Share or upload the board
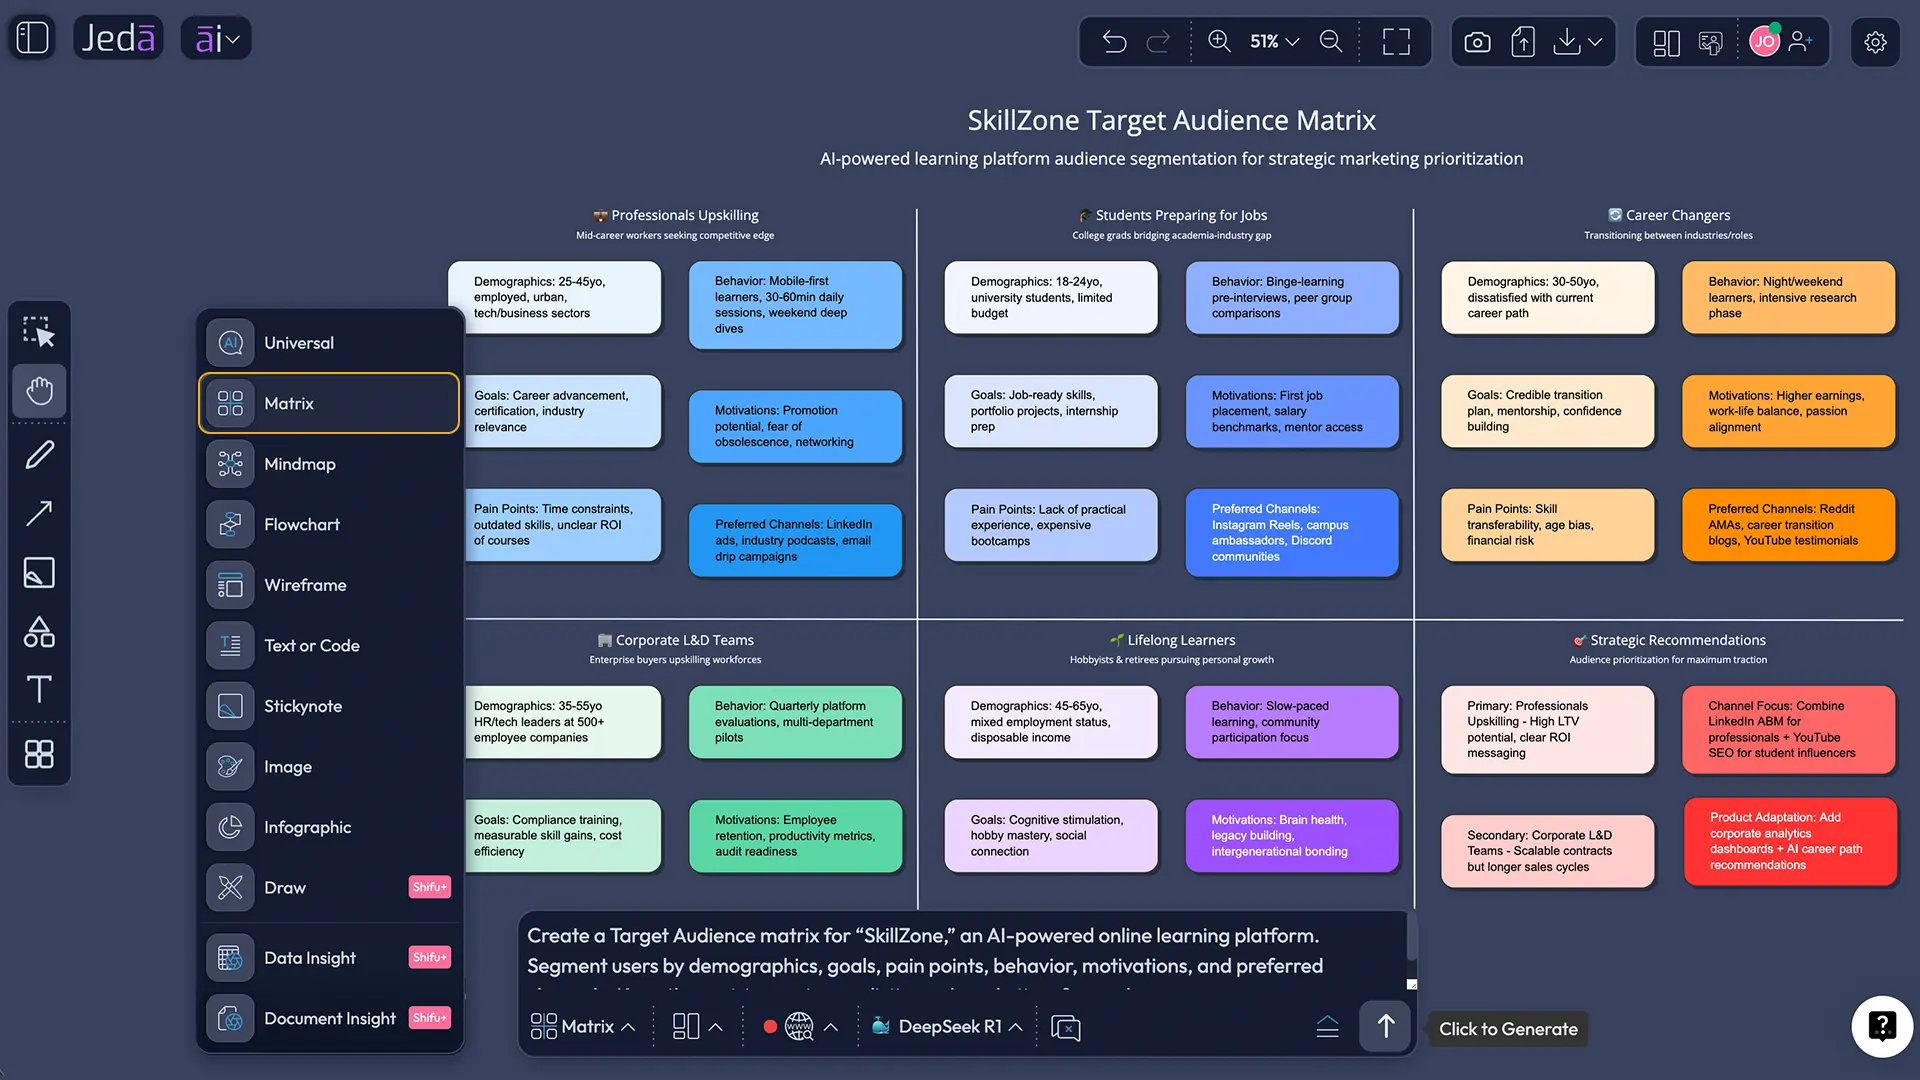Screen dimensions: 1920x1080 coord(1522,42)
